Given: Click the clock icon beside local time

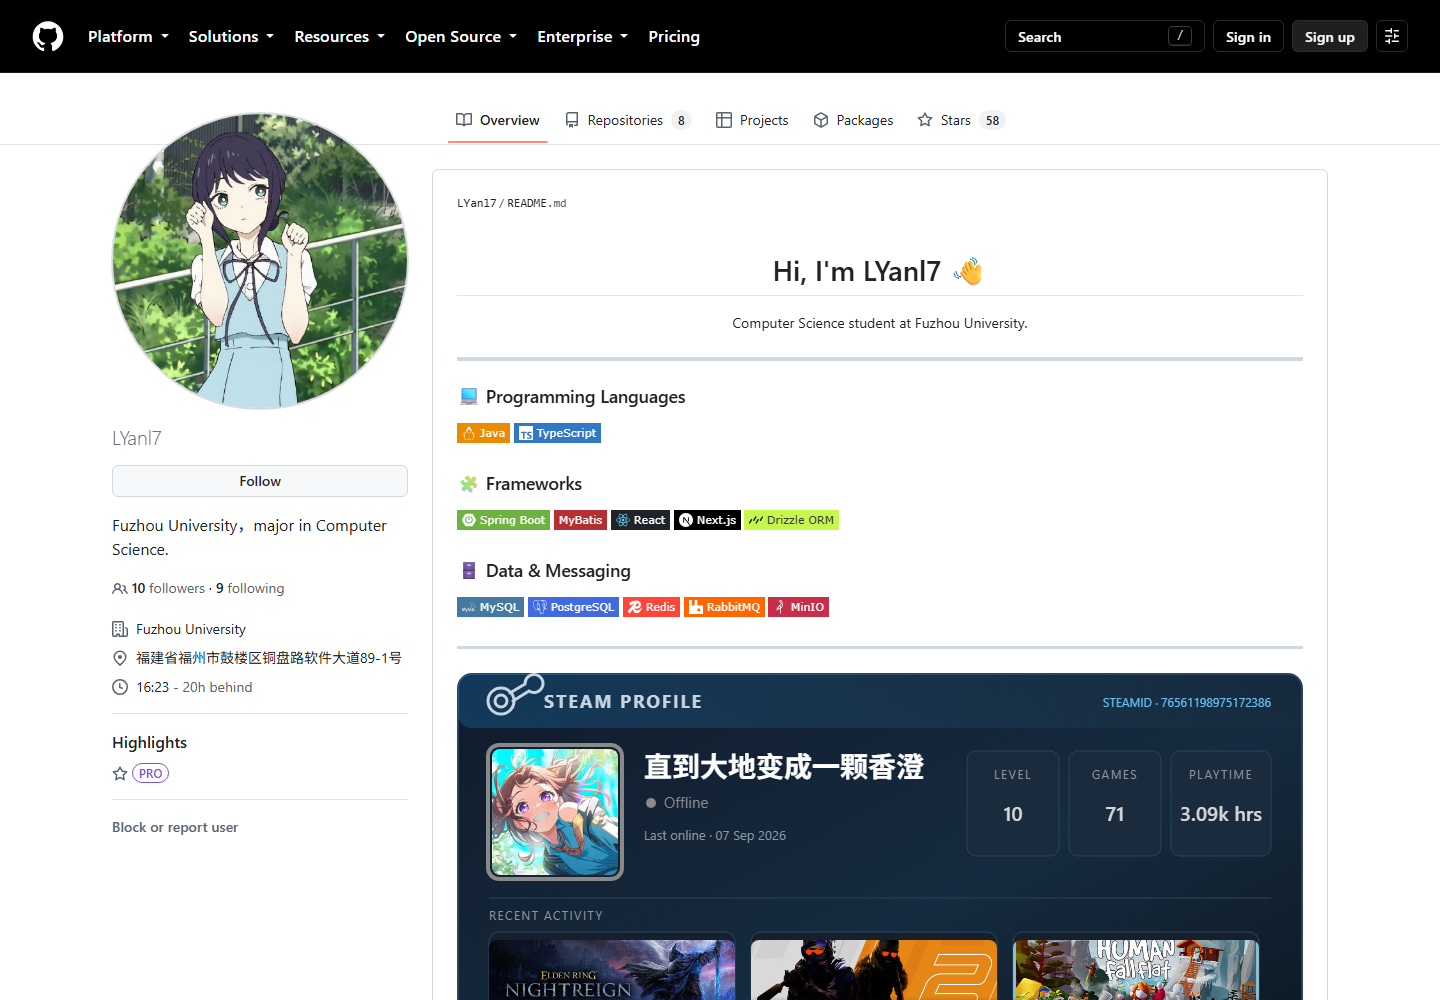Looking at the screenshot, I should tap(120, 687).
